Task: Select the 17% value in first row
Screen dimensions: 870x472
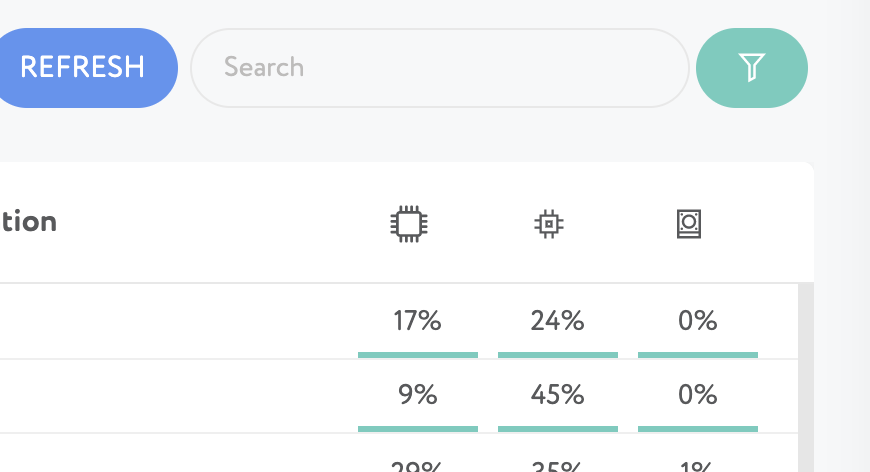Action: point(417,321)
